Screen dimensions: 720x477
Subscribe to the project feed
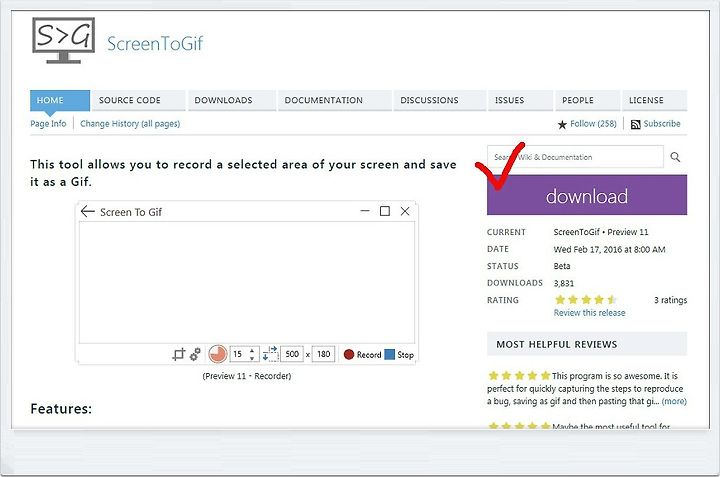[662, 123]
